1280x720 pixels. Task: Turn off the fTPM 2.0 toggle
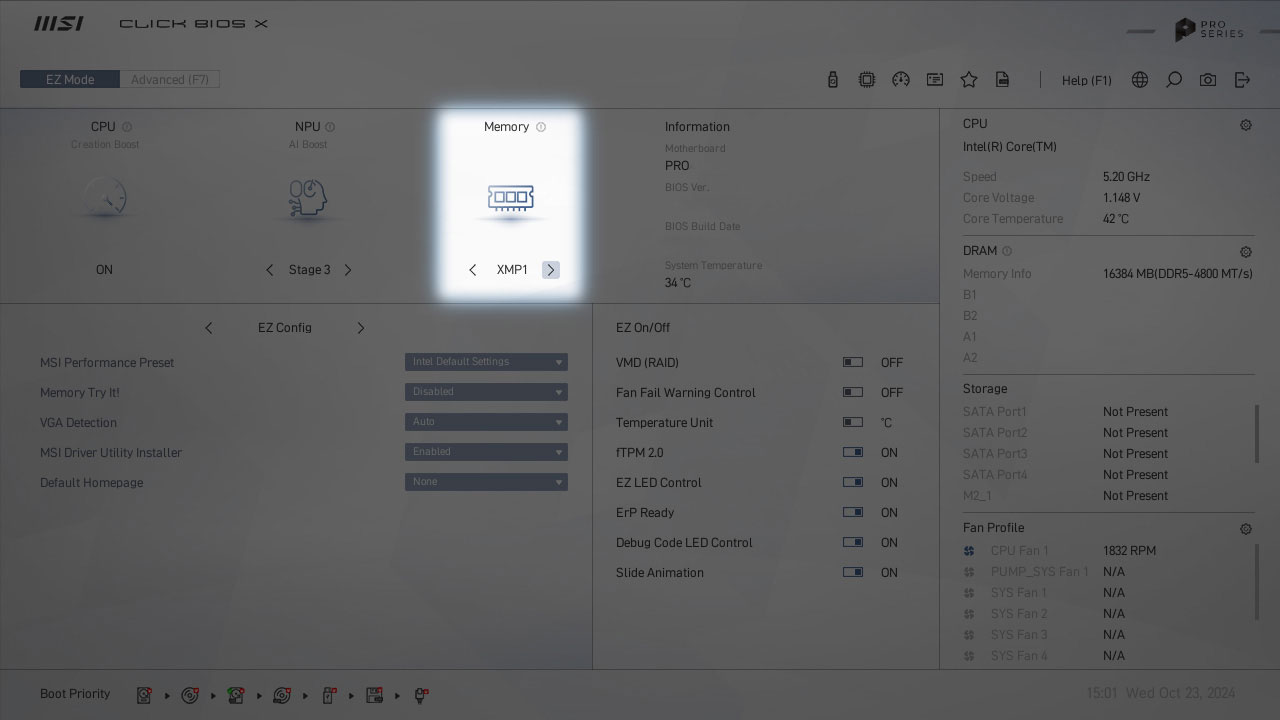point(852,453)
